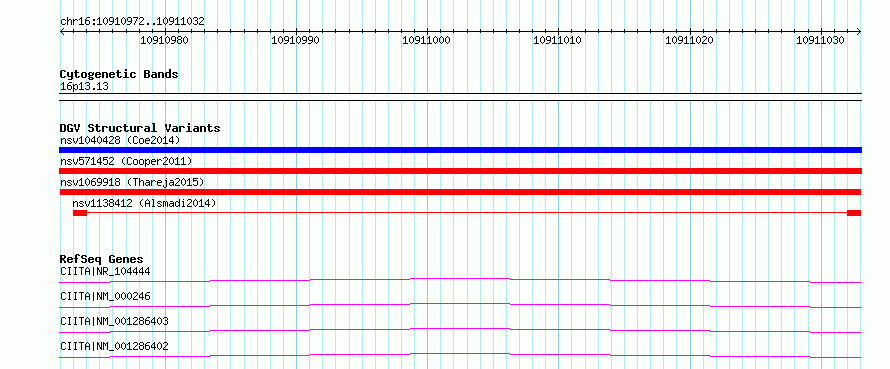Click ruler tick label 10911010
890x369 pixels.
click(x=558, y=40)
